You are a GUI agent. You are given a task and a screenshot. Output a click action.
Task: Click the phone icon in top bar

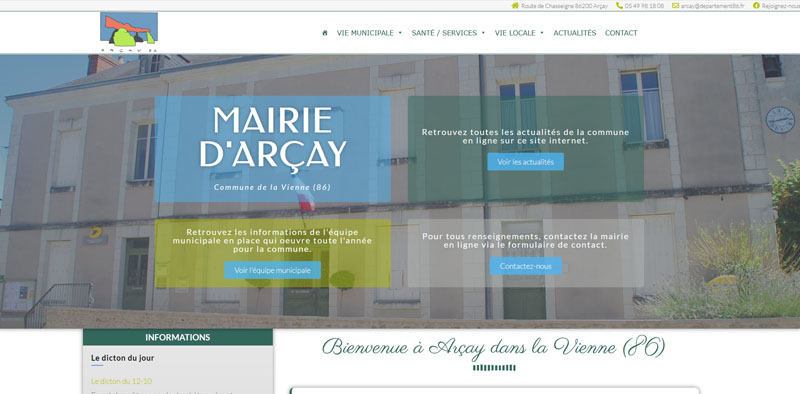tap(619, 6)
